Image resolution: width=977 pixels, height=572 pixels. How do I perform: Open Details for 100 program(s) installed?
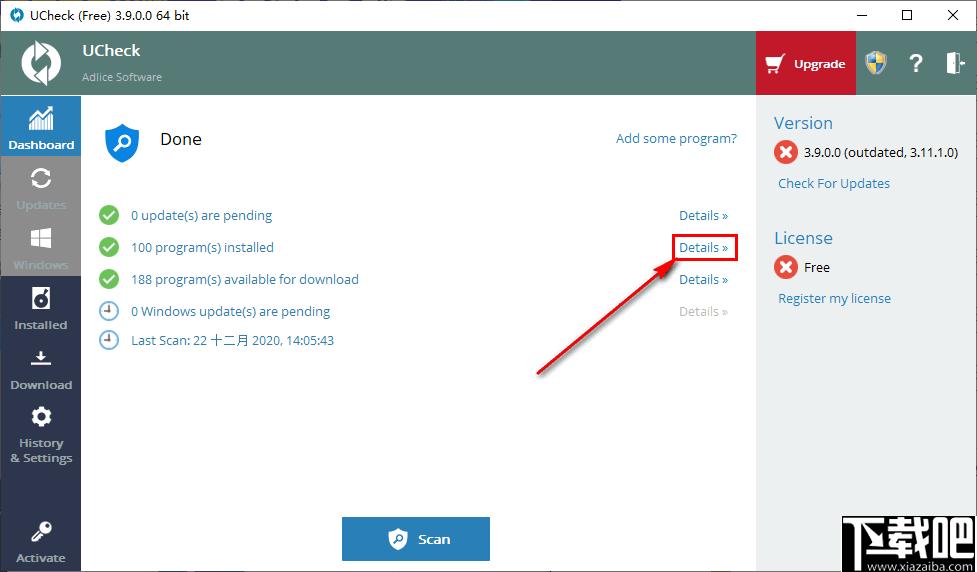(703, 247)
